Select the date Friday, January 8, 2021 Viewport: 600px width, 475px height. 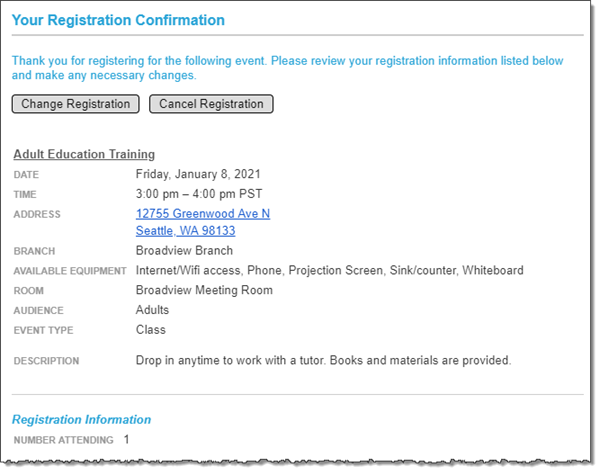(198, 174)
